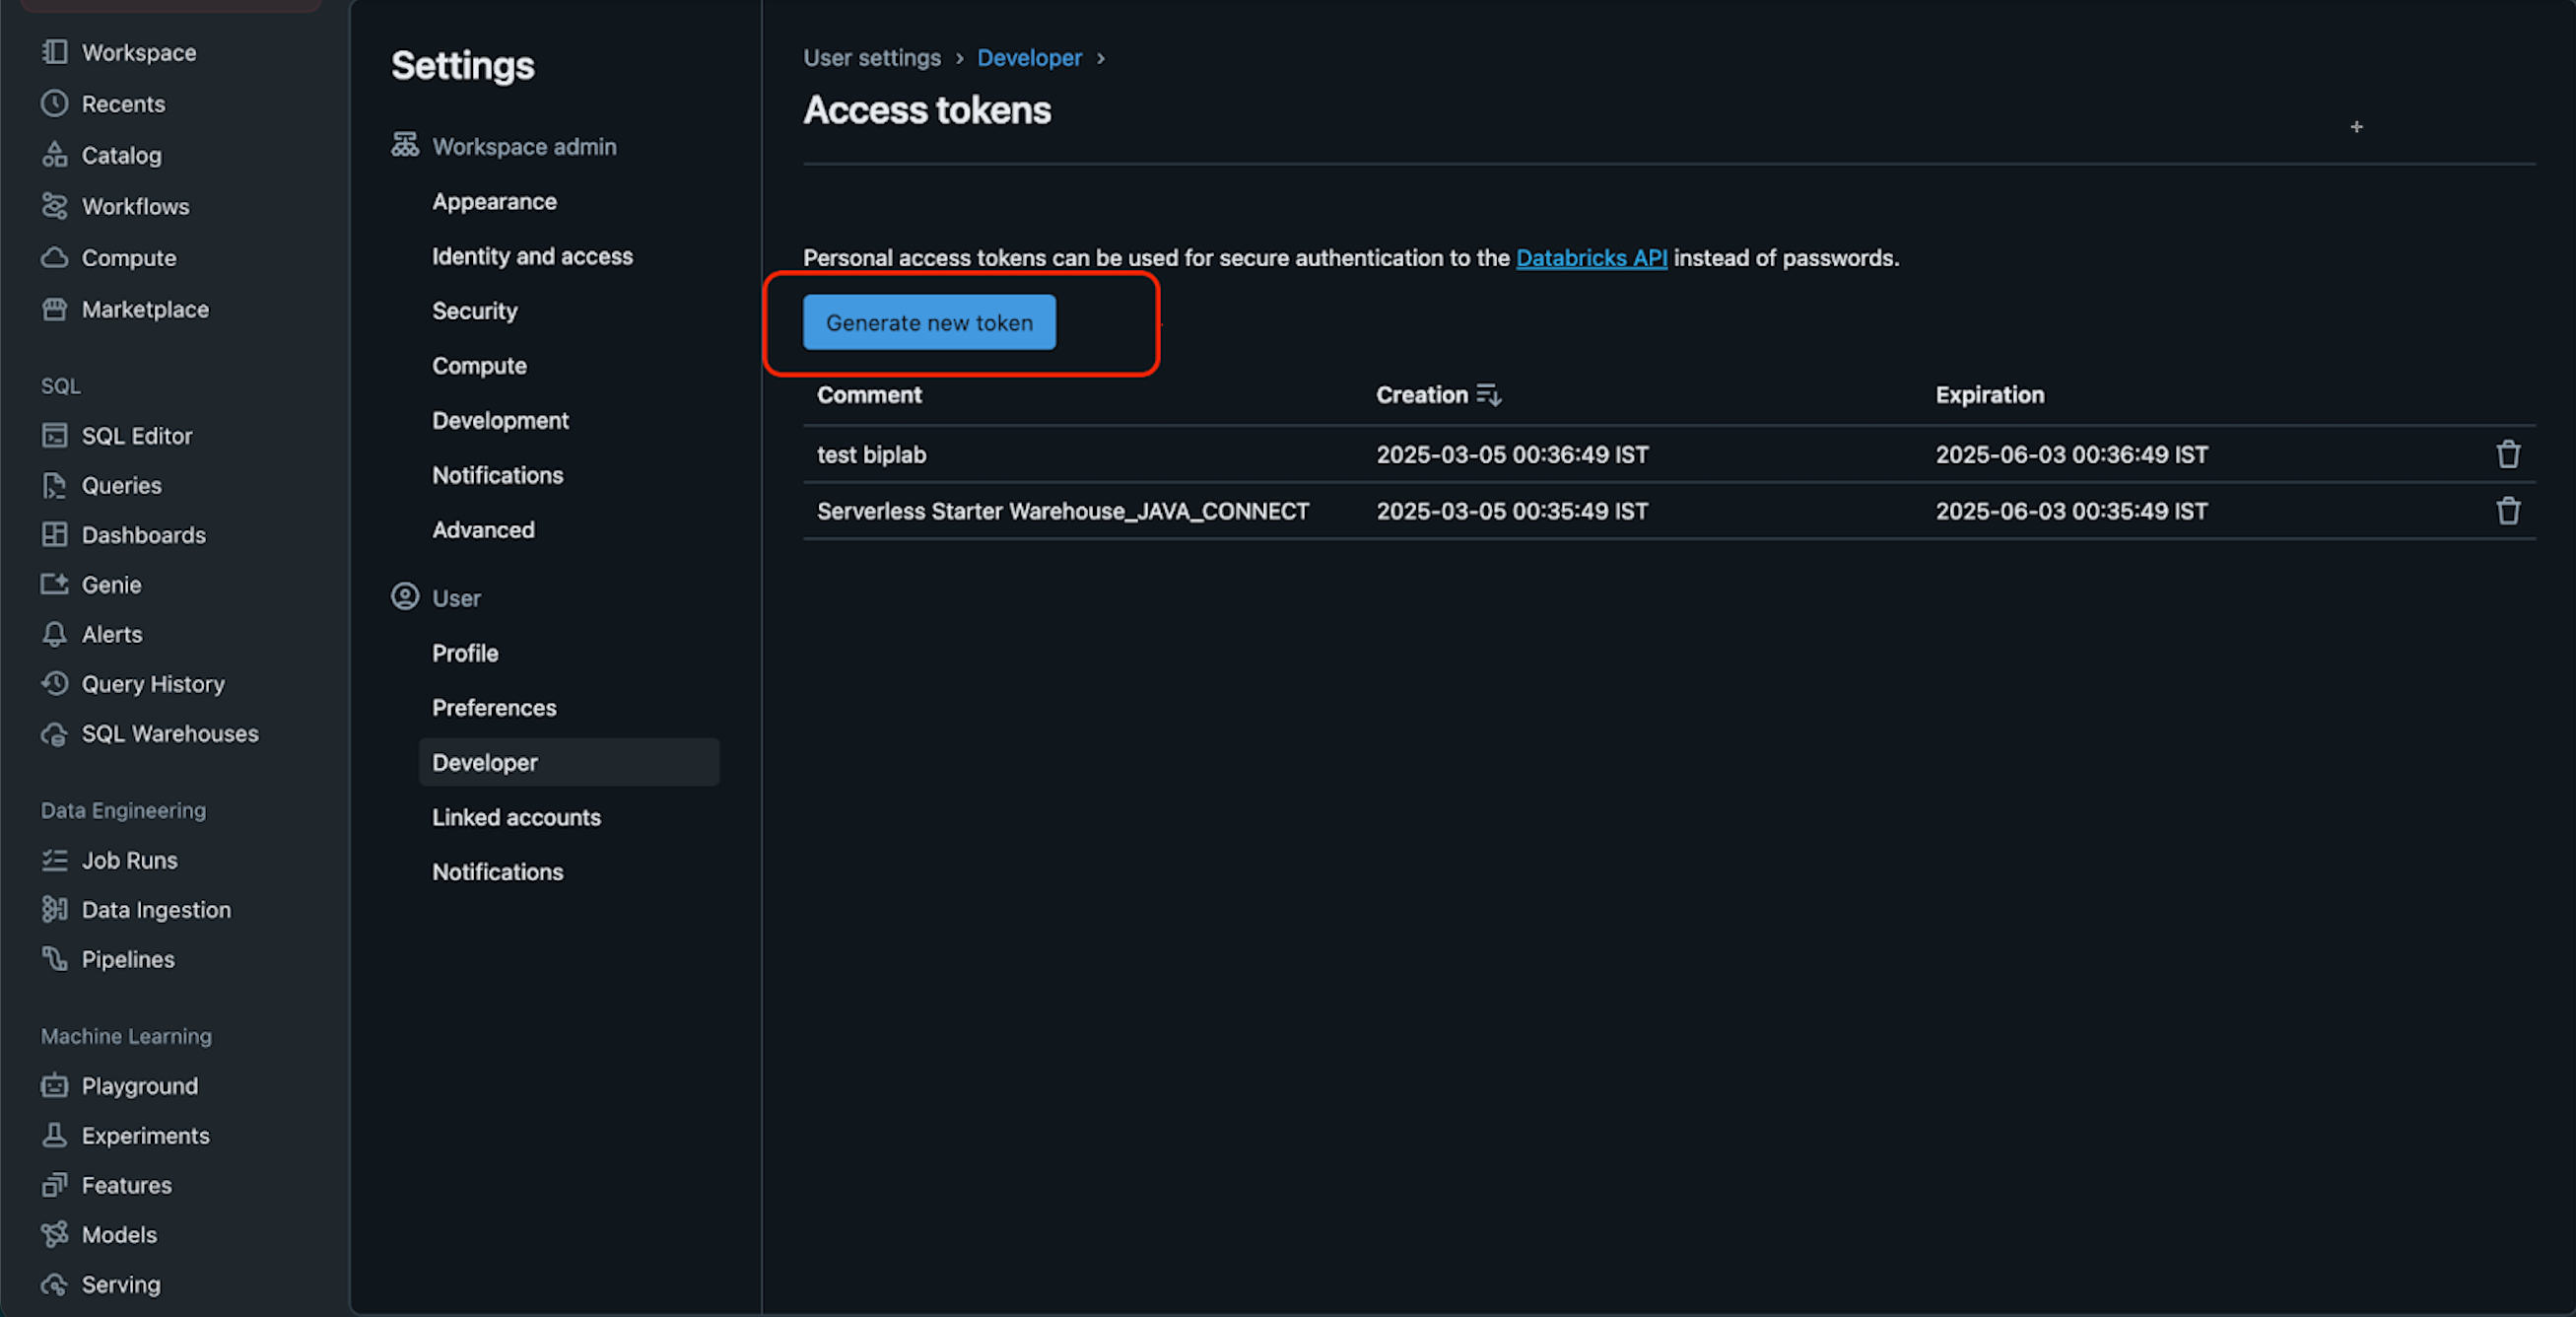Screen dimensions: 2576x1317
Task: Click the Workspace admin section icon
Action: (405, 145)
